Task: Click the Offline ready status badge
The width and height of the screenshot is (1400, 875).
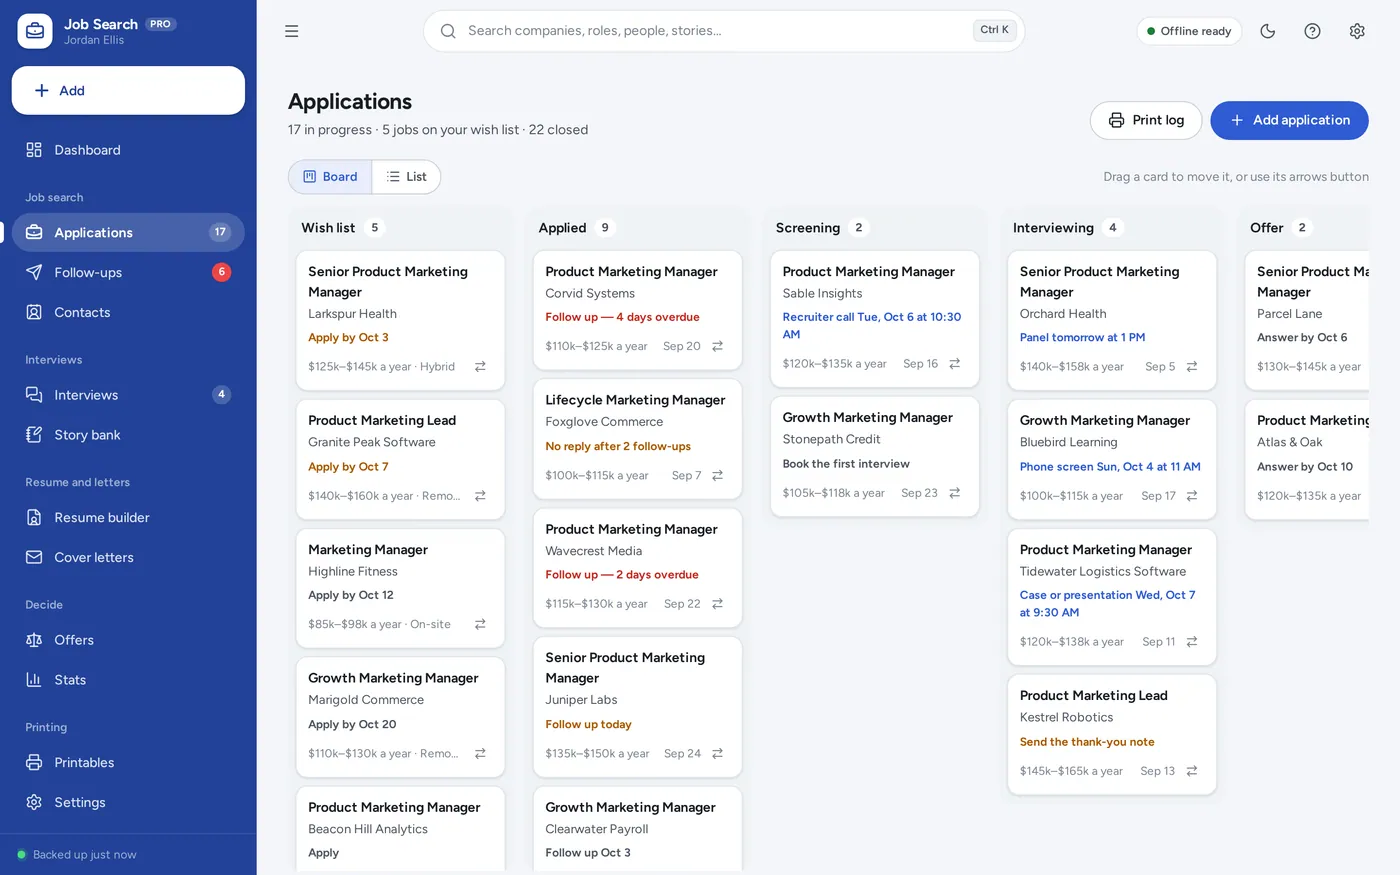Action: coord(1189,31)
